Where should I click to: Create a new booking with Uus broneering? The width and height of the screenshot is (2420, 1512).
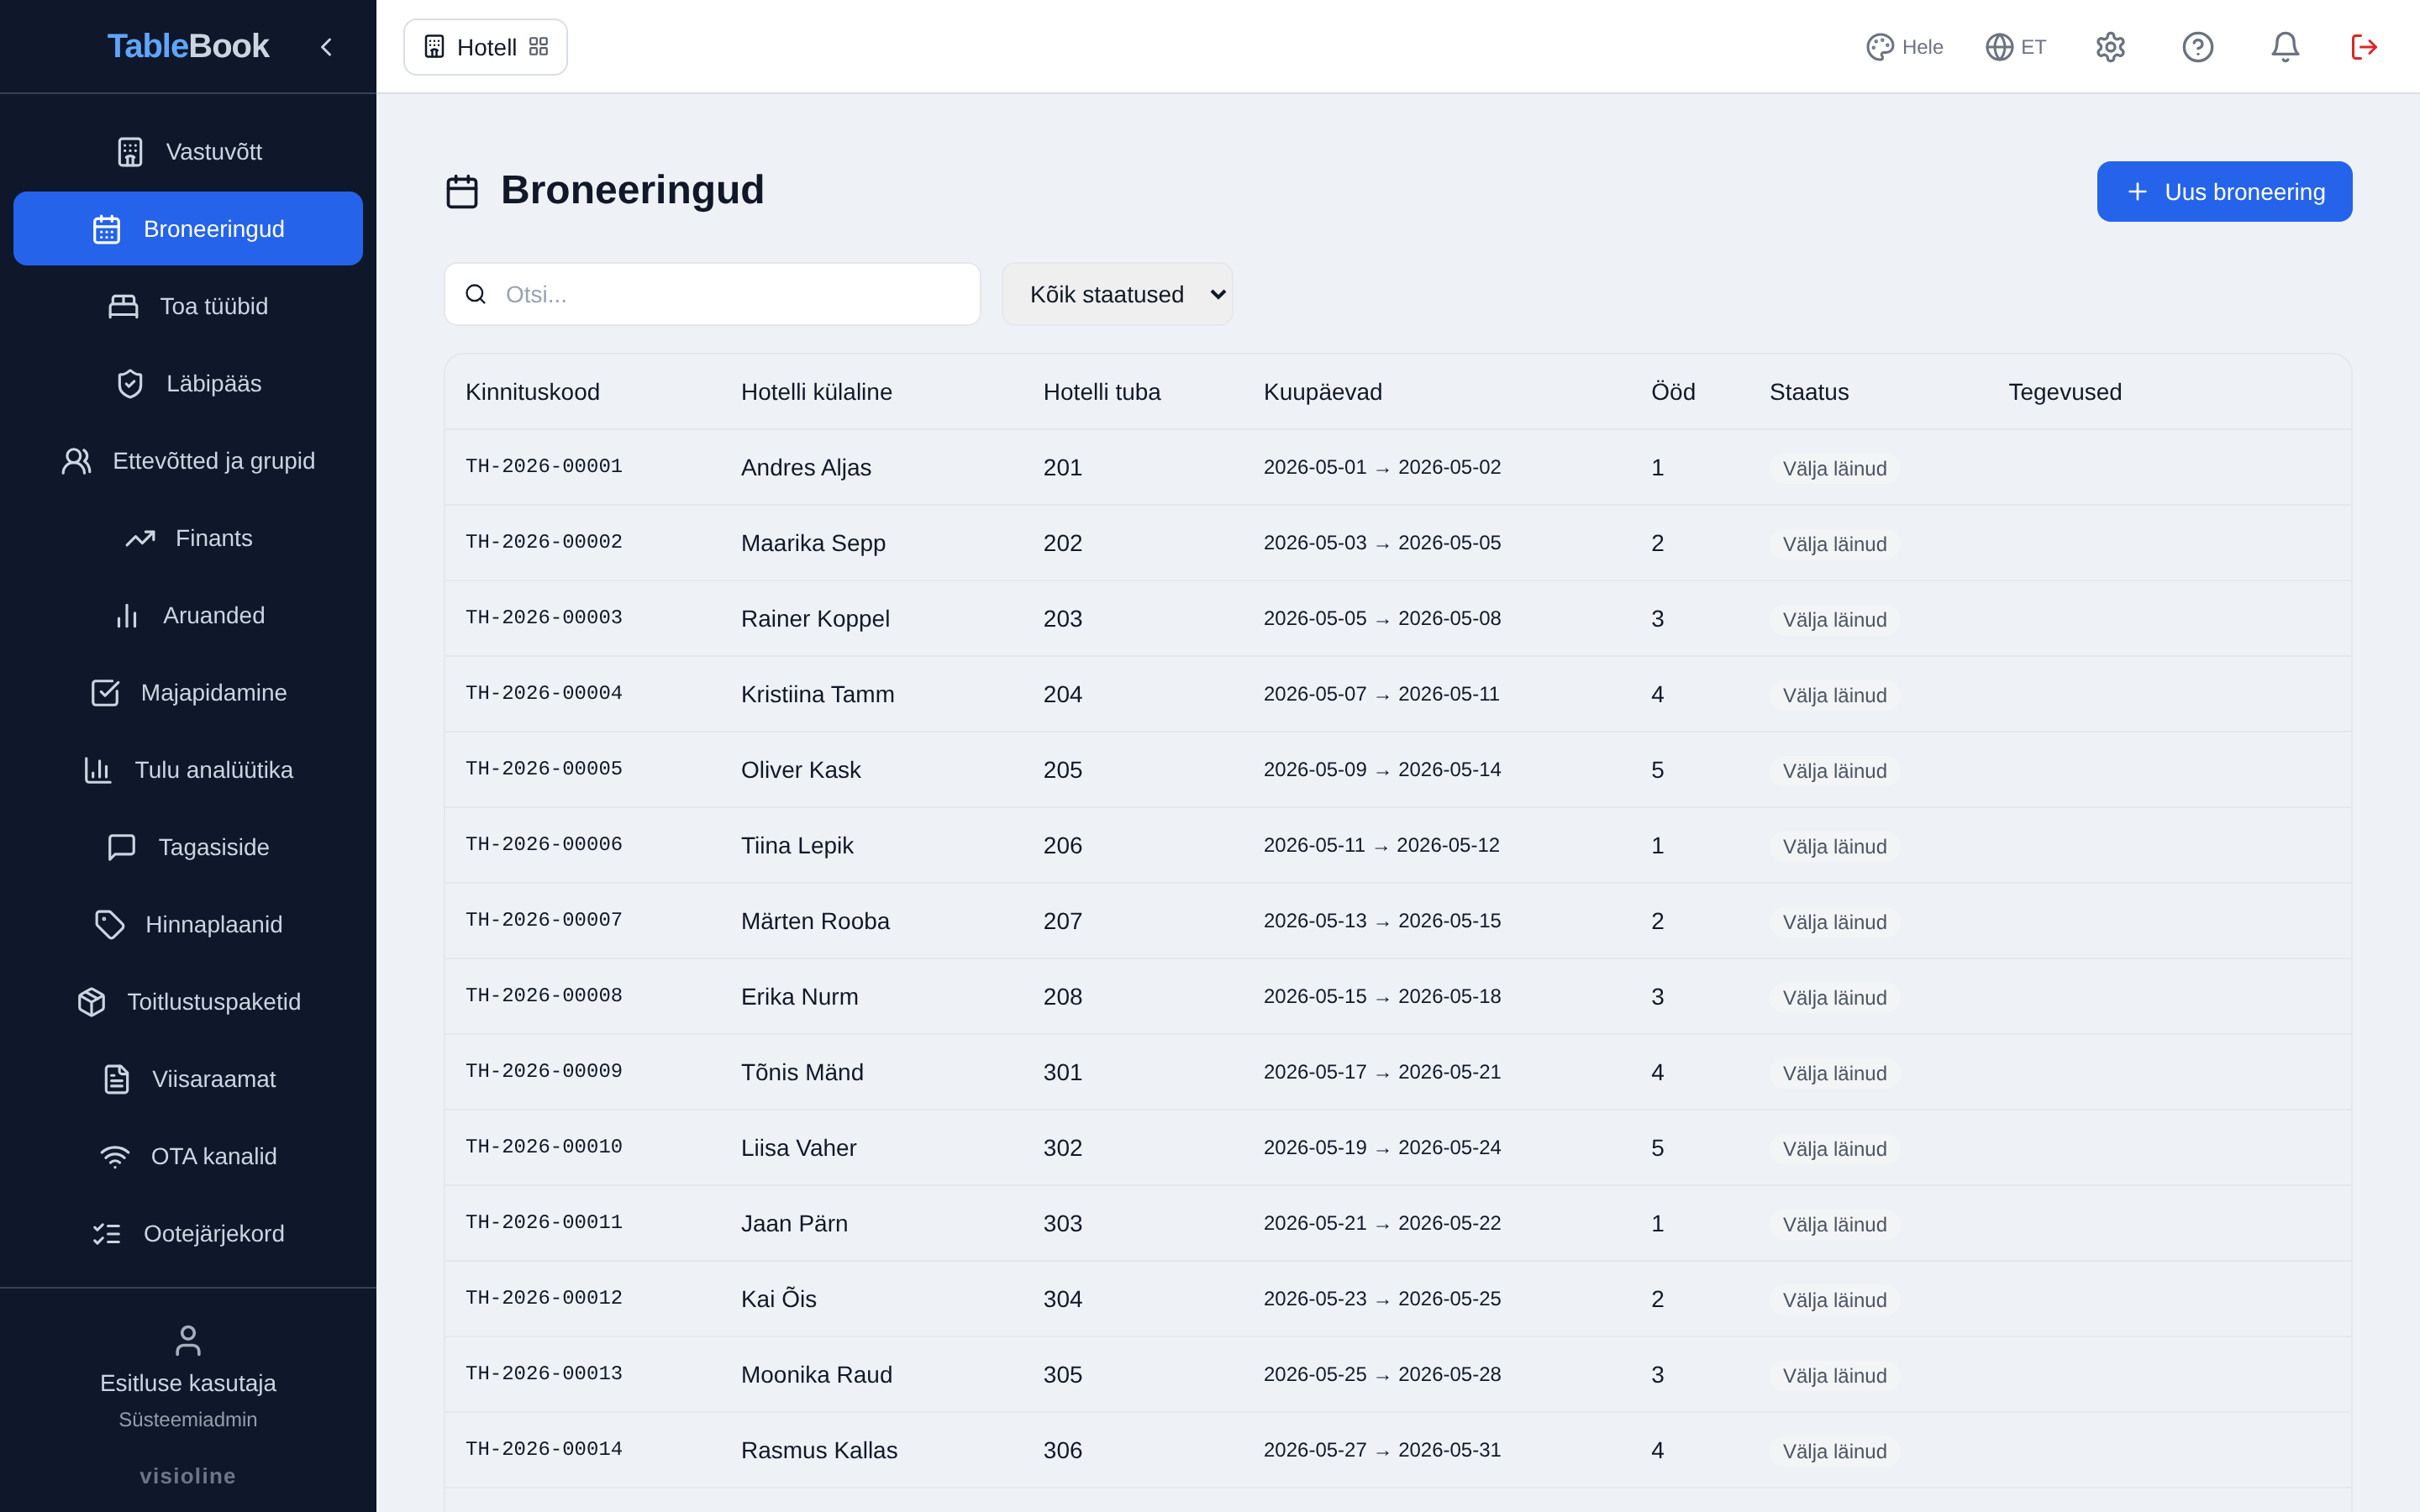2224,191
